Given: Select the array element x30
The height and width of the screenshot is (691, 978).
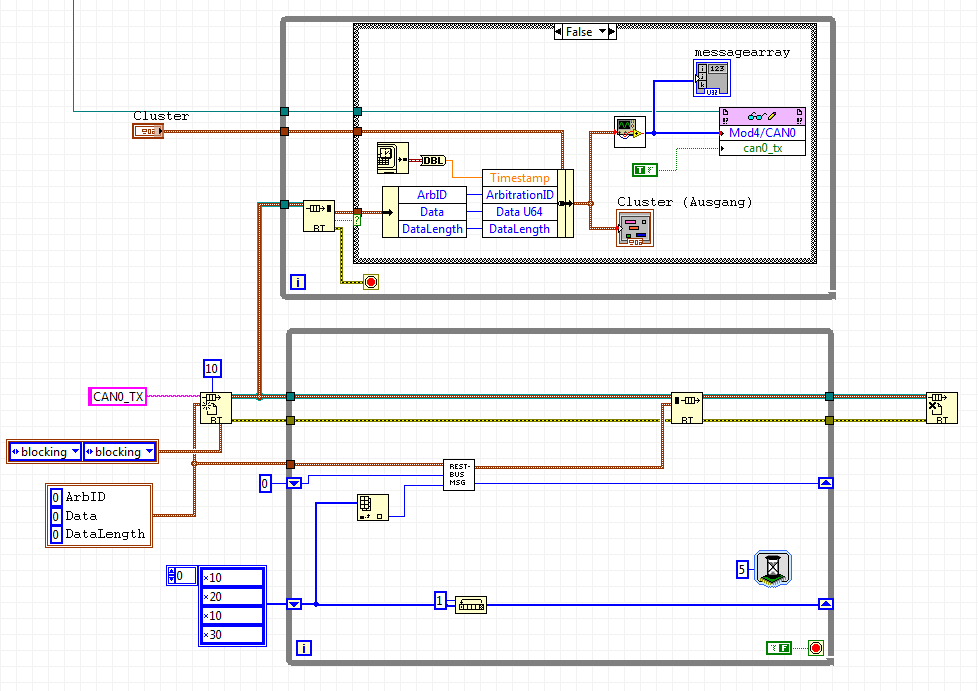Looking at the screenshot, I should tap(233, 634).
